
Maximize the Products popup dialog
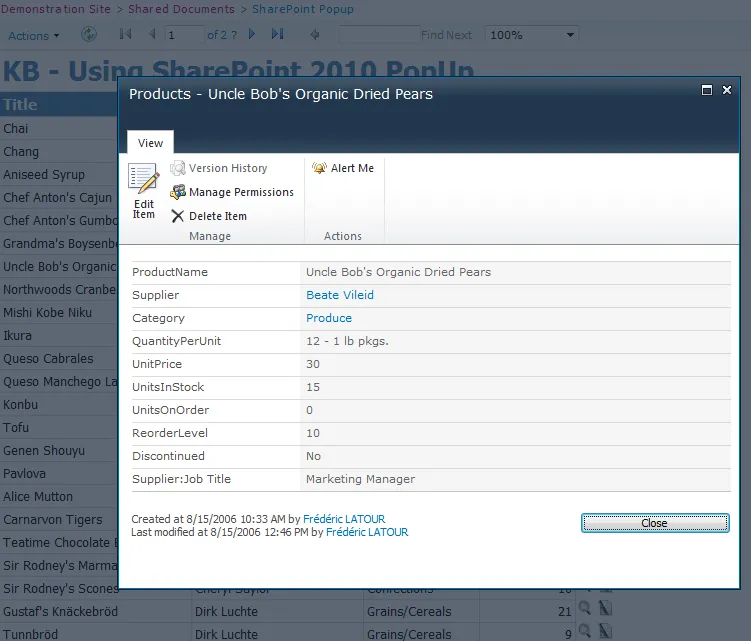click(707, 90)
